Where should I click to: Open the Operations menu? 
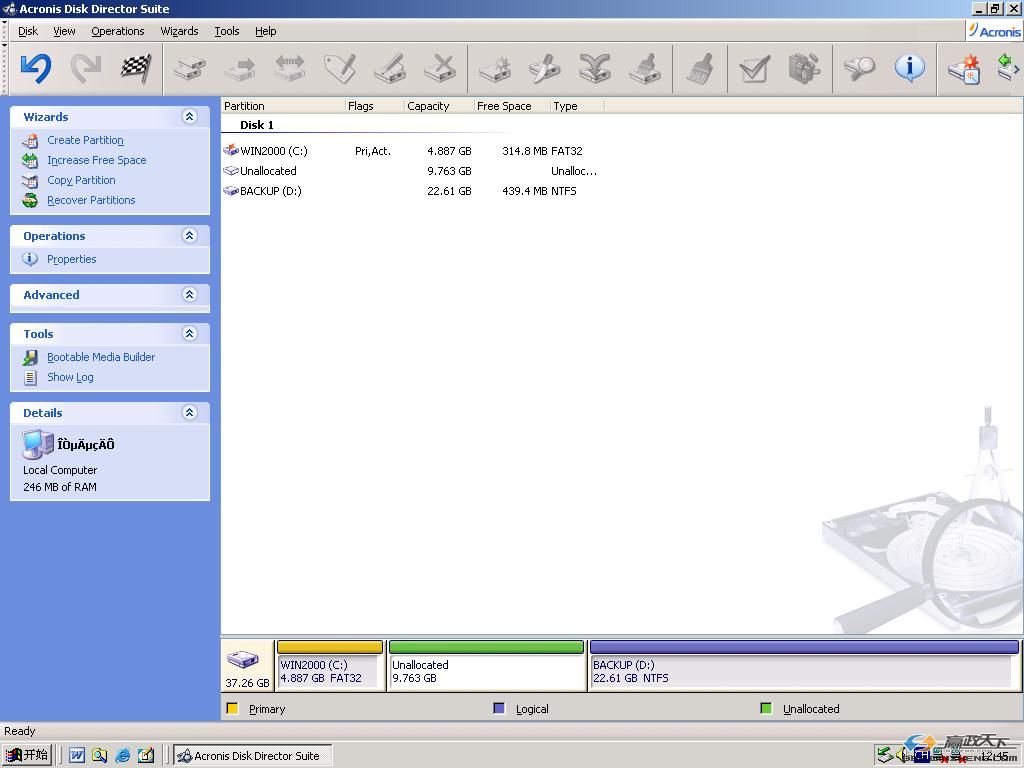[117, 31]
